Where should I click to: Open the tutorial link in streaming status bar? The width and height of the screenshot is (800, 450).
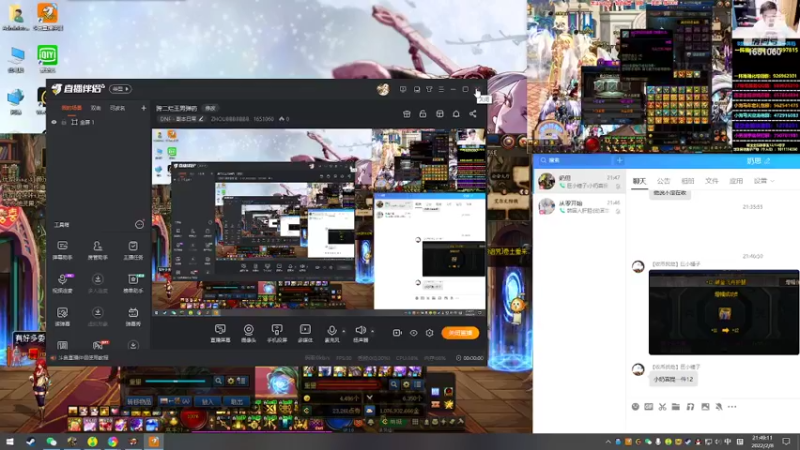click(83, 358)
